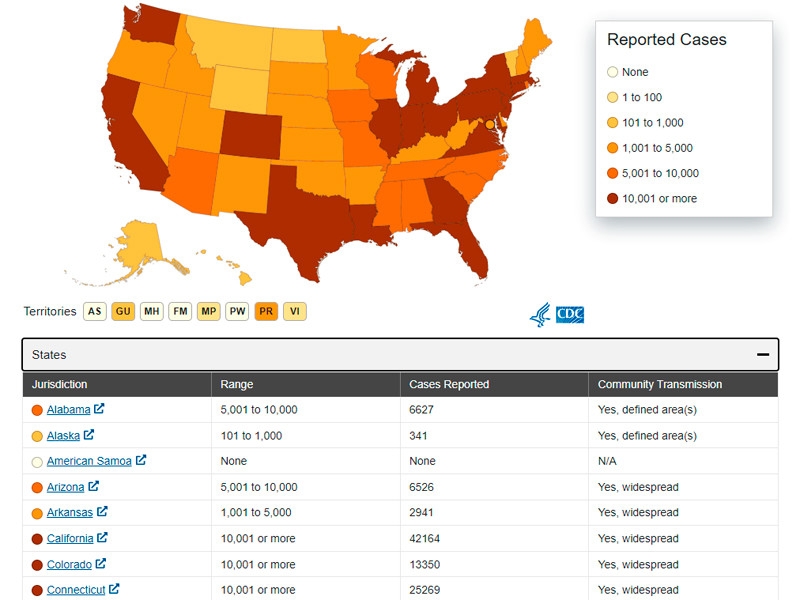Click the external link icon beside California
The height and width of the screenshot is (600, 800).
pyautogui.click(x=103, y=538)
